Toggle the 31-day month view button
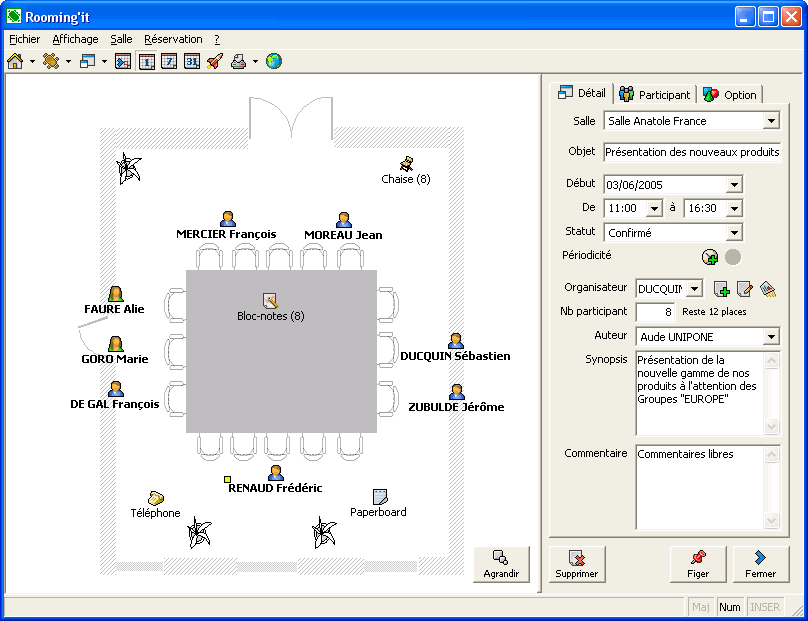Image resolution: width=808 pixels, height=621 pixels. pos(192,61)
